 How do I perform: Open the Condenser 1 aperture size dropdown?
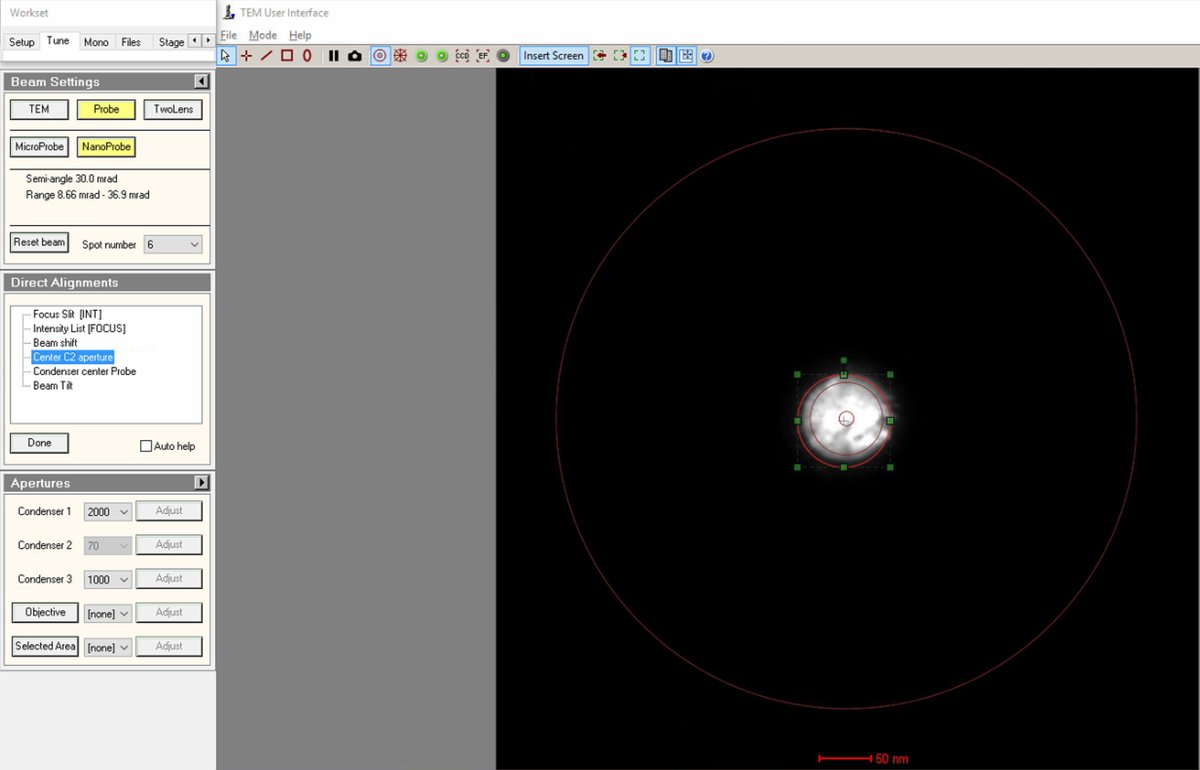[x=107, y=511]
